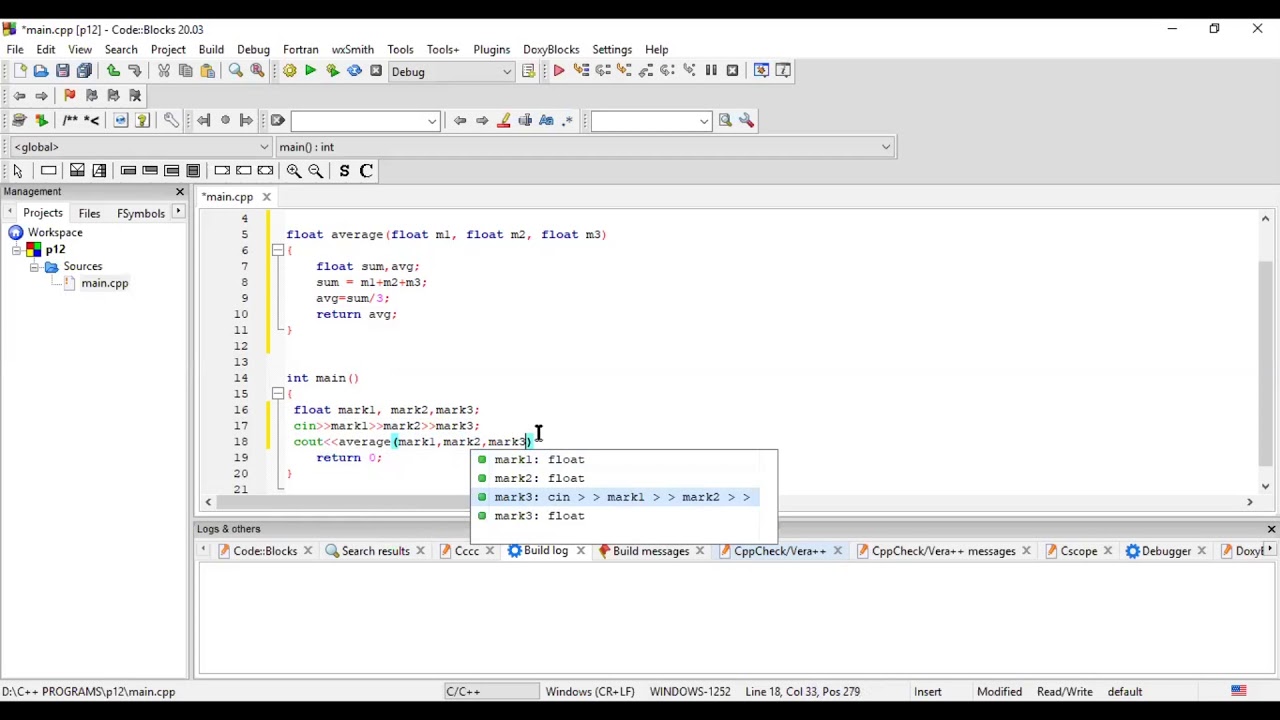Screen dimensions: 1280x720
Task: Insert a Doxygen block comment
Action: [x=70, y=121]
